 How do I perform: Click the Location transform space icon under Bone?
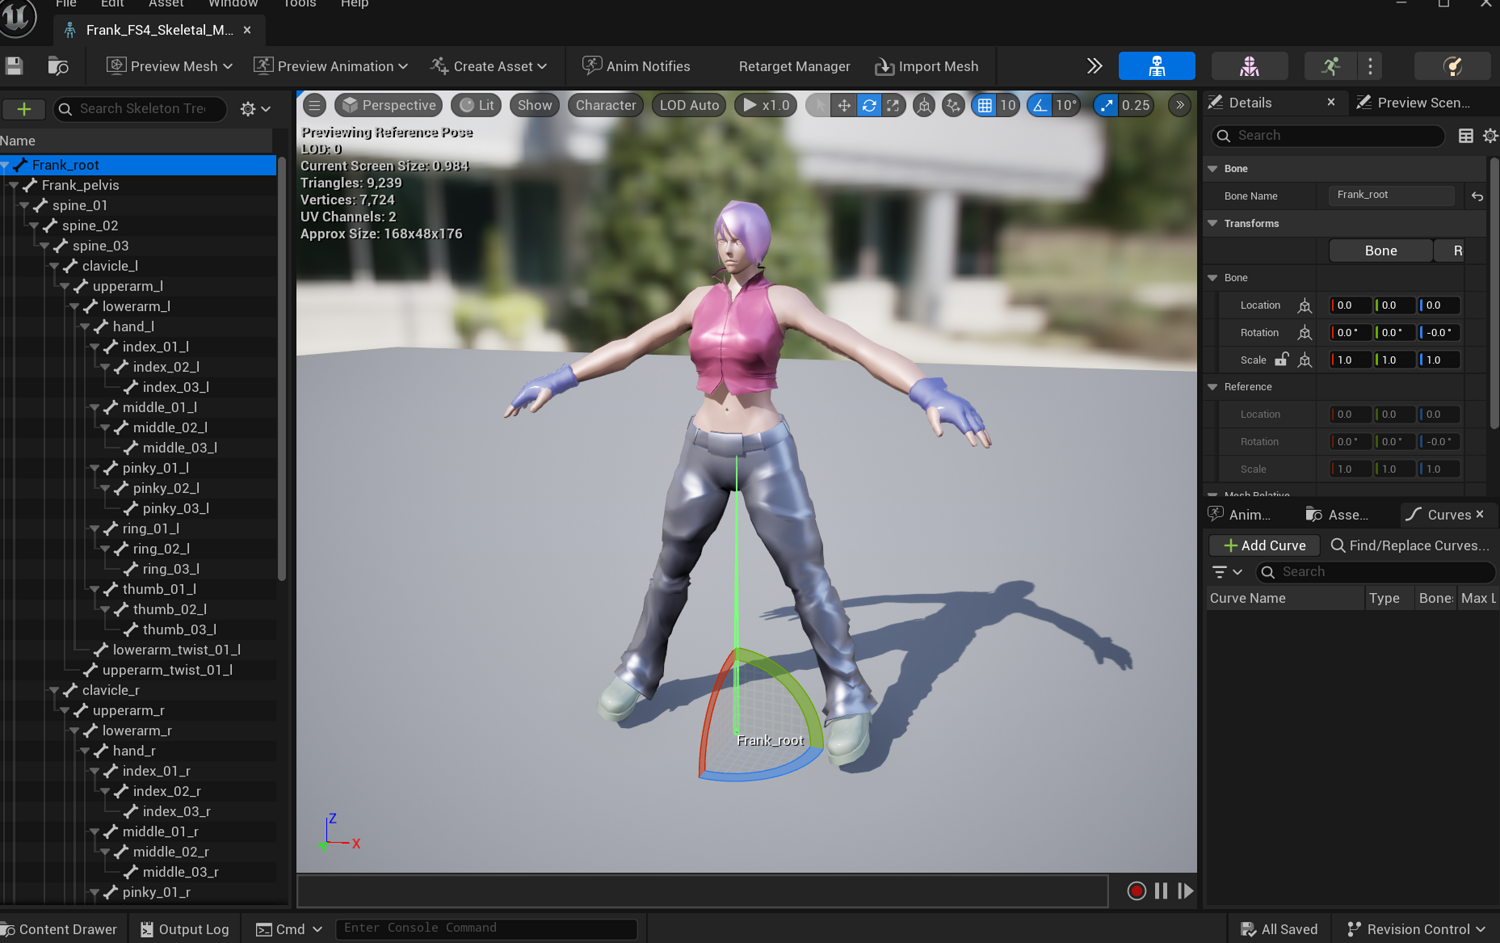(1304, 306)
